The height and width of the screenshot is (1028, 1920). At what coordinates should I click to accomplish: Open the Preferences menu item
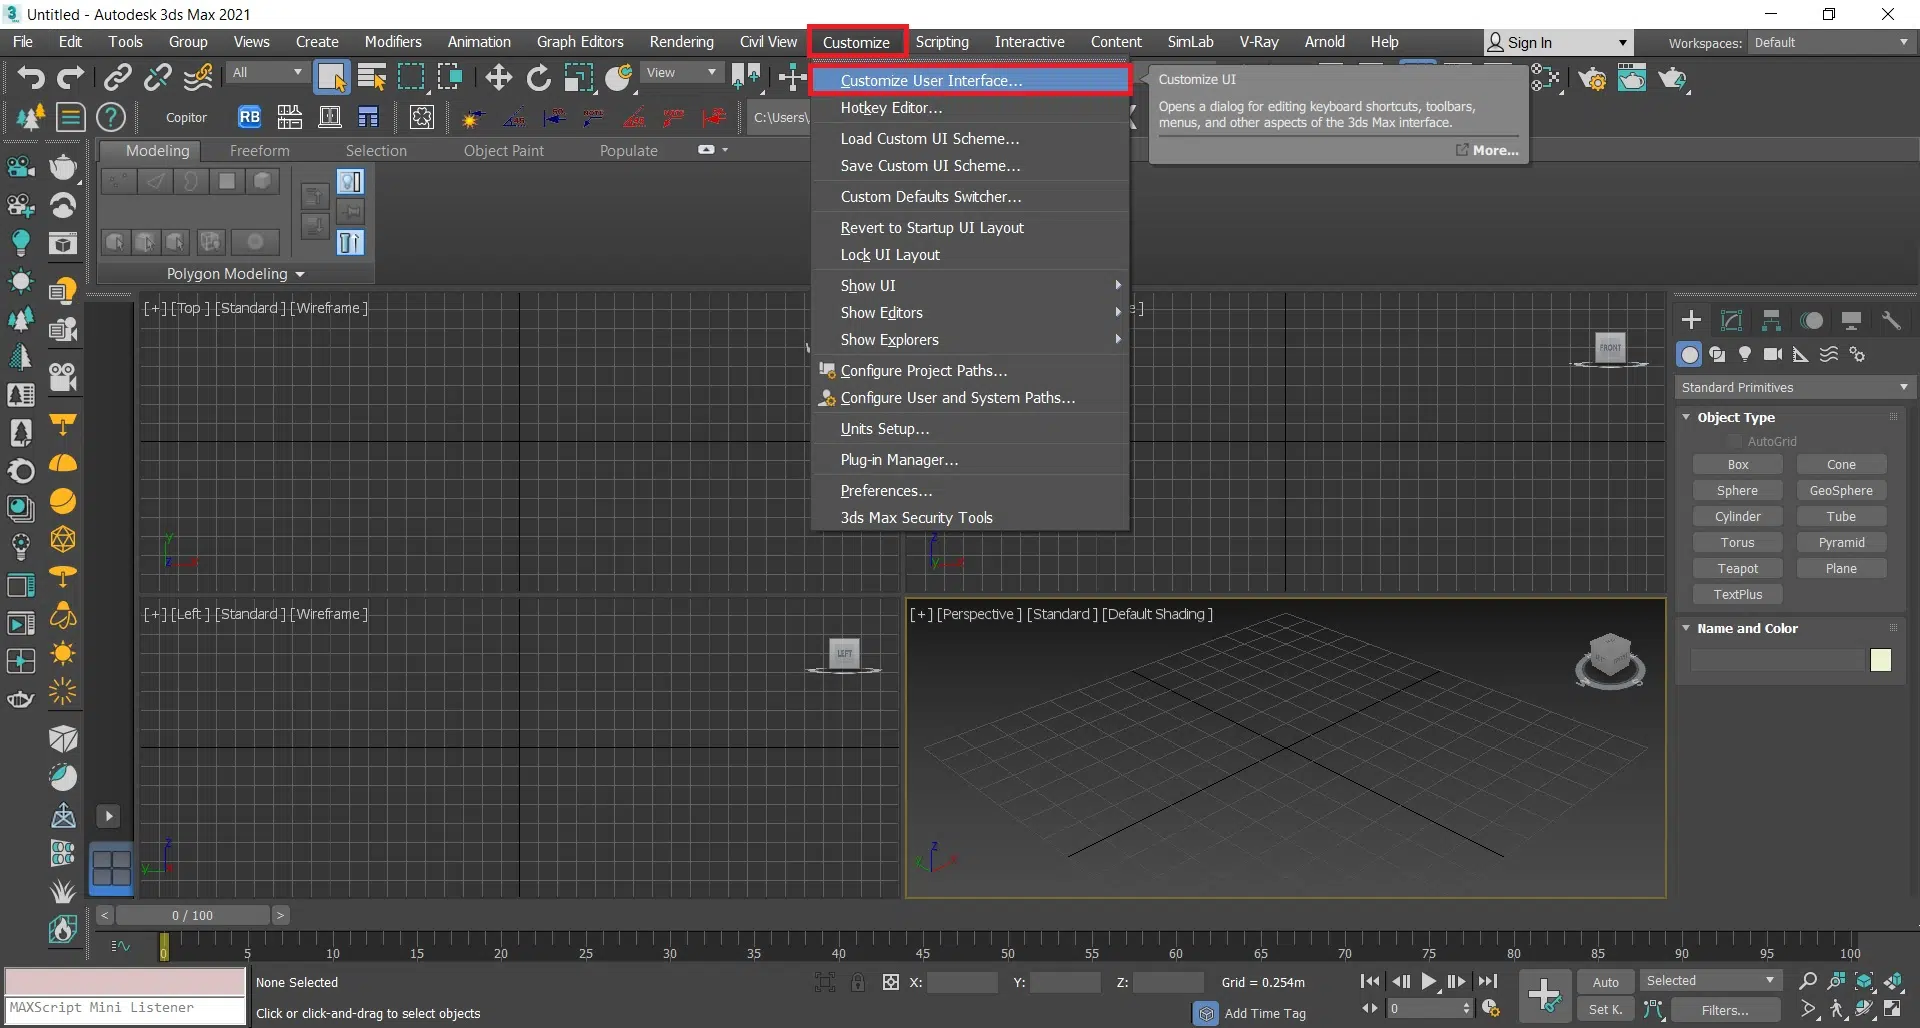click(x=886, y=491)
